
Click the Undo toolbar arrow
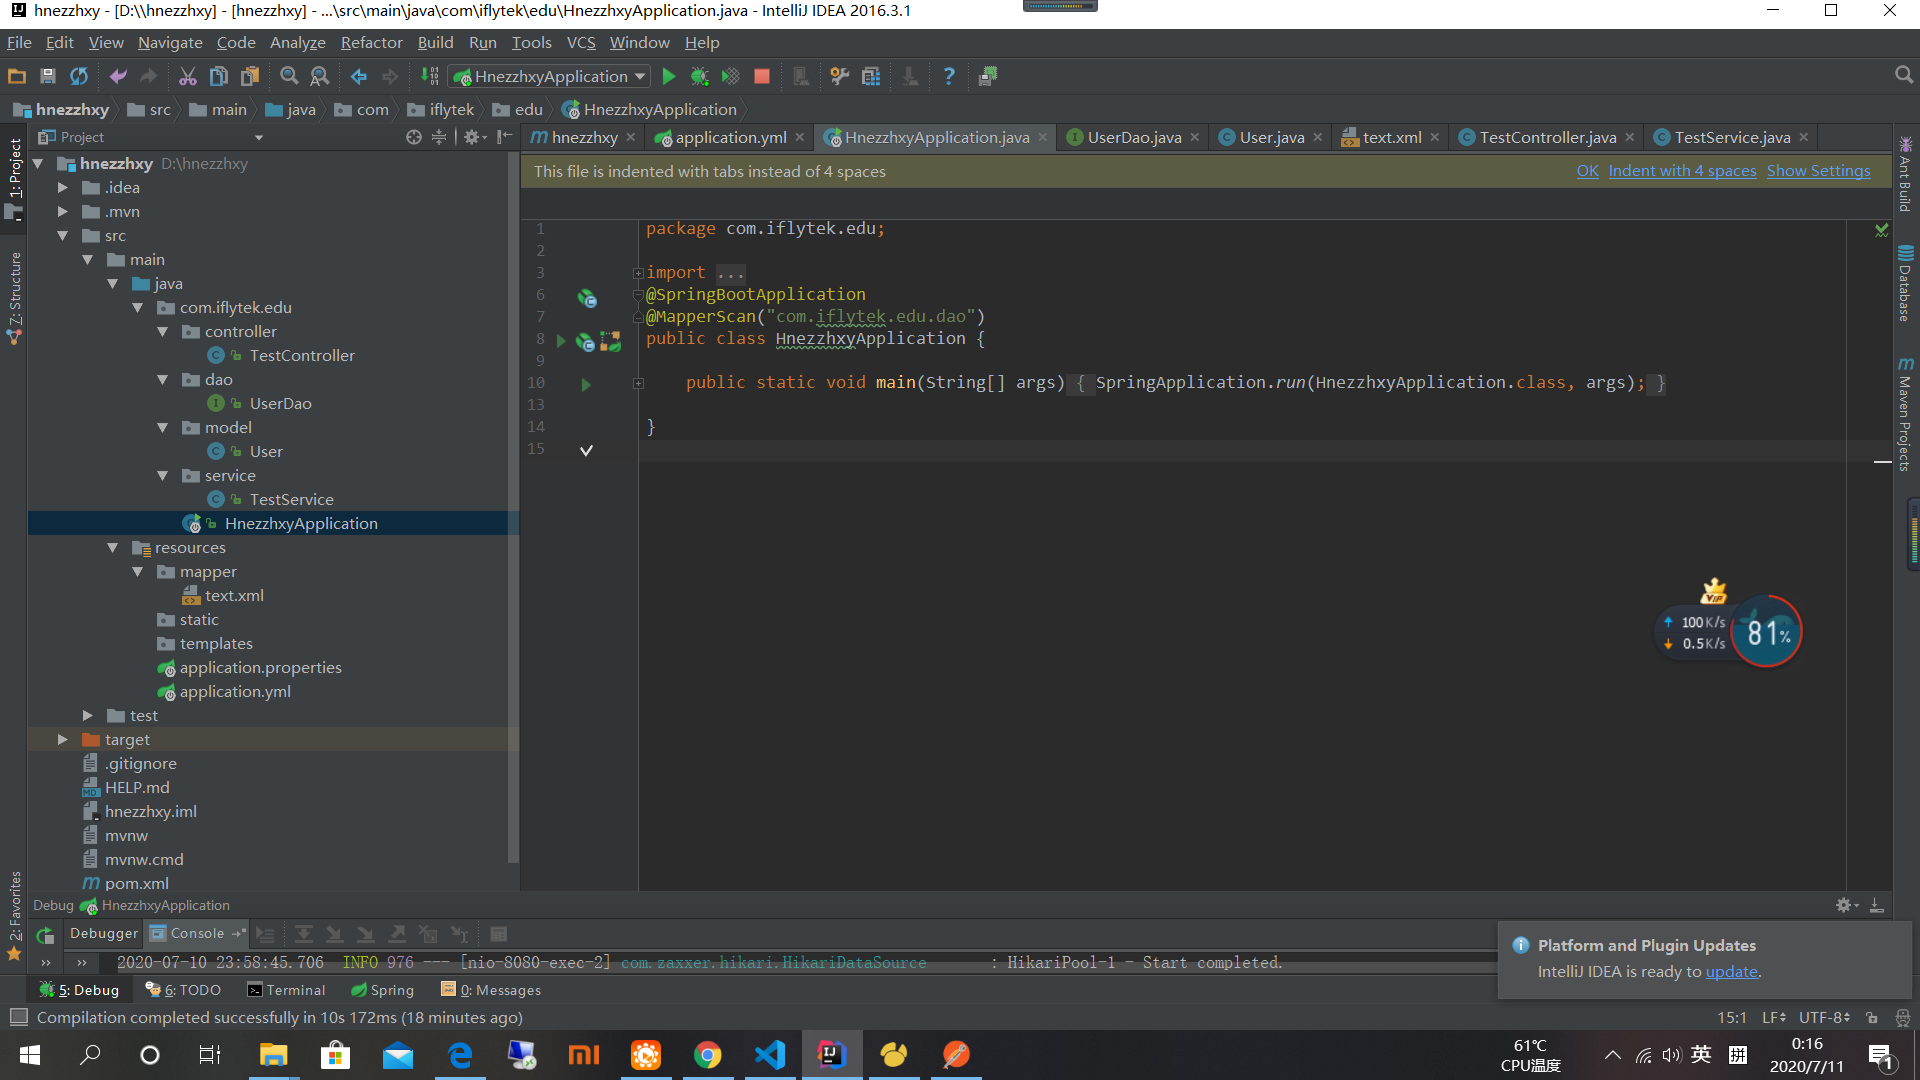(118, 76)
